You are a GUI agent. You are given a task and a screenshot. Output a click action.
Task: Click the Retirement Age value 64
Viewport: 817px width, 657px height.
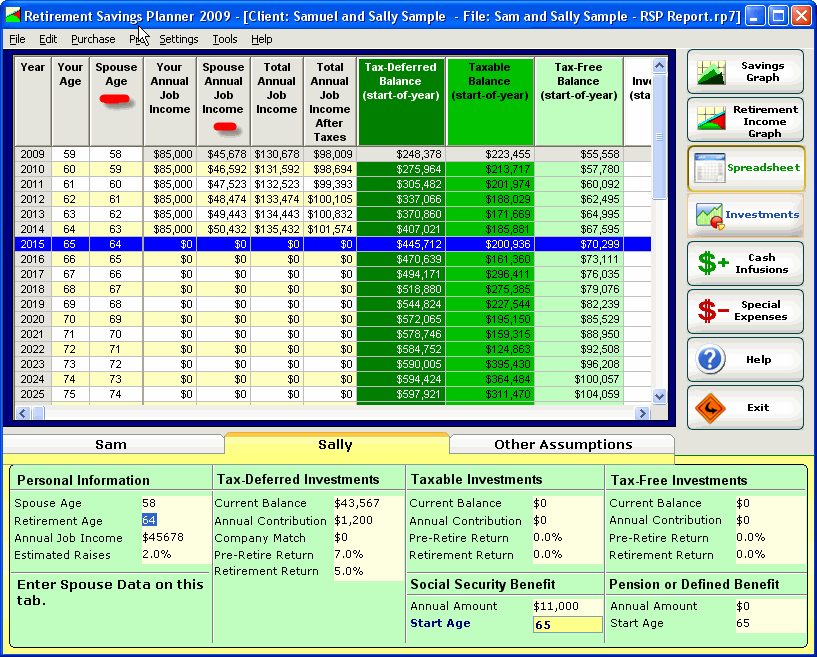(x=149, y=520)
